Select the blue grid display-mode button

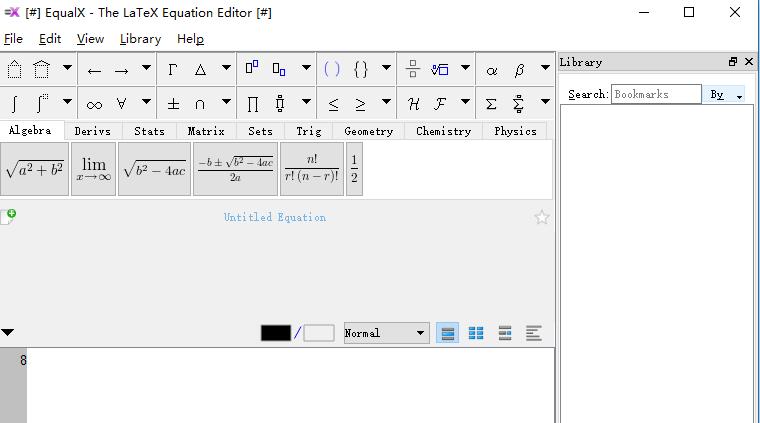tap(476, 333)
